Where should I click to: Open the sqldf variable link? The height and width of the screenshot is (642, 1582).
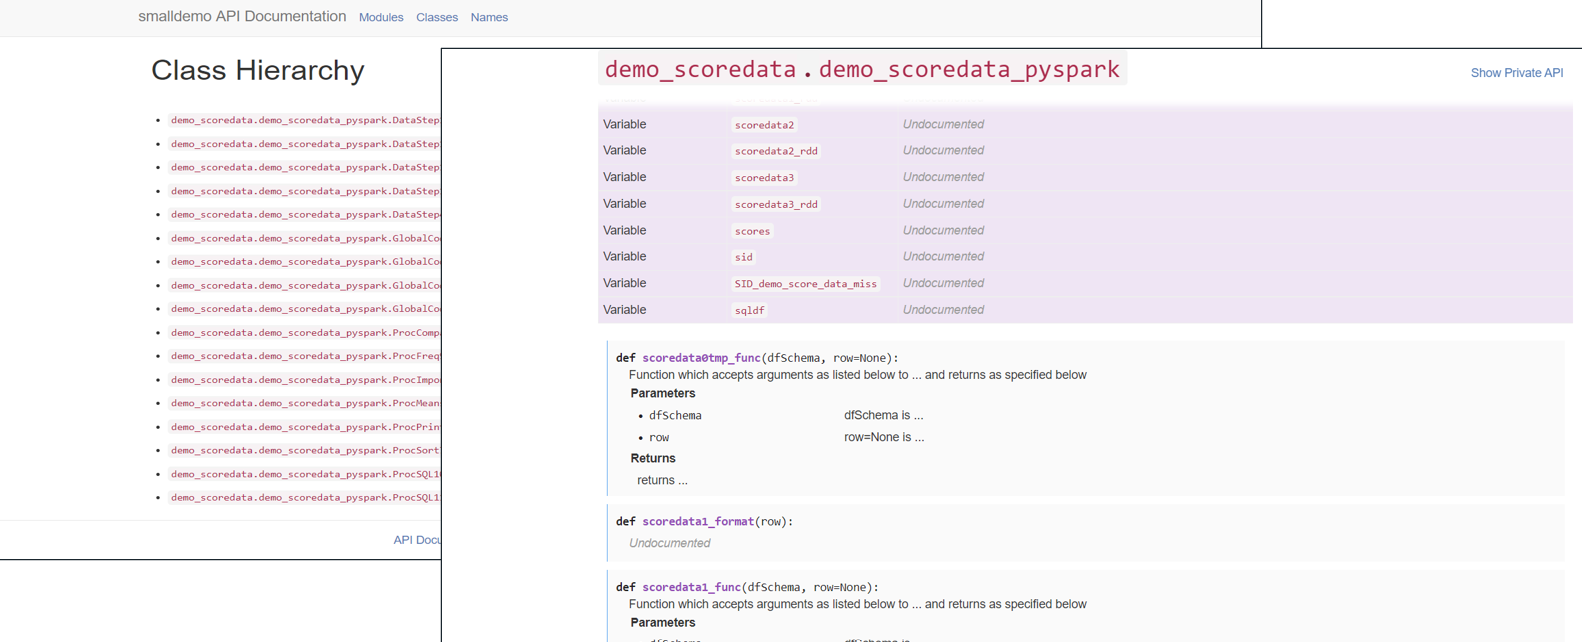749,310
